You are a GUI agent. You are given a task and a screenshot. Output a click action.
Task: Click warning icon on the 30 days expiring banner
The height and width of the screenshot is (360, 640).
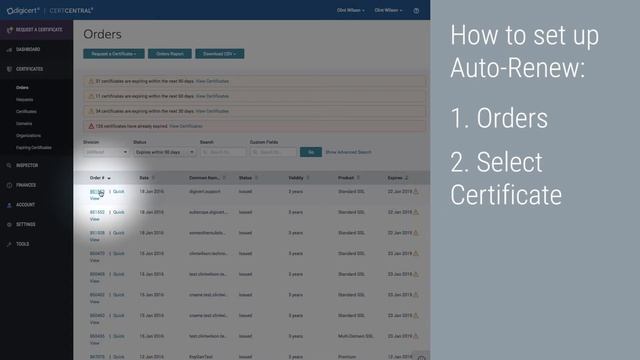(x=91, y=111)
